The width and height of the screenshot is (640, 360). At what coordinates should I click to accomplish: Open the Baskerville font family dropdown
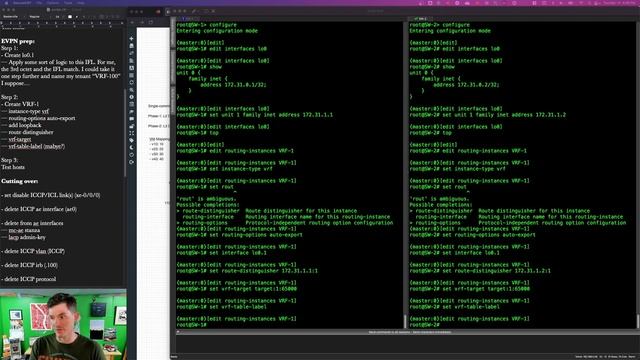[13, 17]
